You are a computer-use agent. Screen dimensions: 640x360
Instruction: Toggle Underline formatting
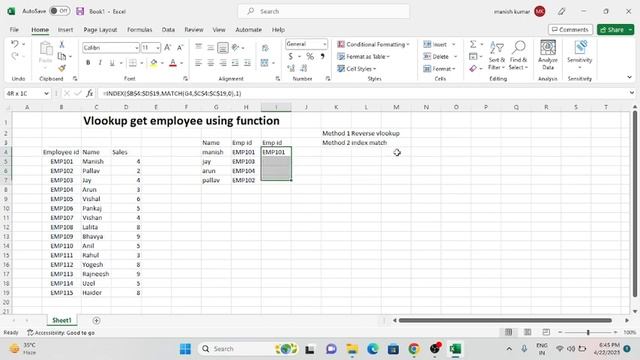point(111,62)
